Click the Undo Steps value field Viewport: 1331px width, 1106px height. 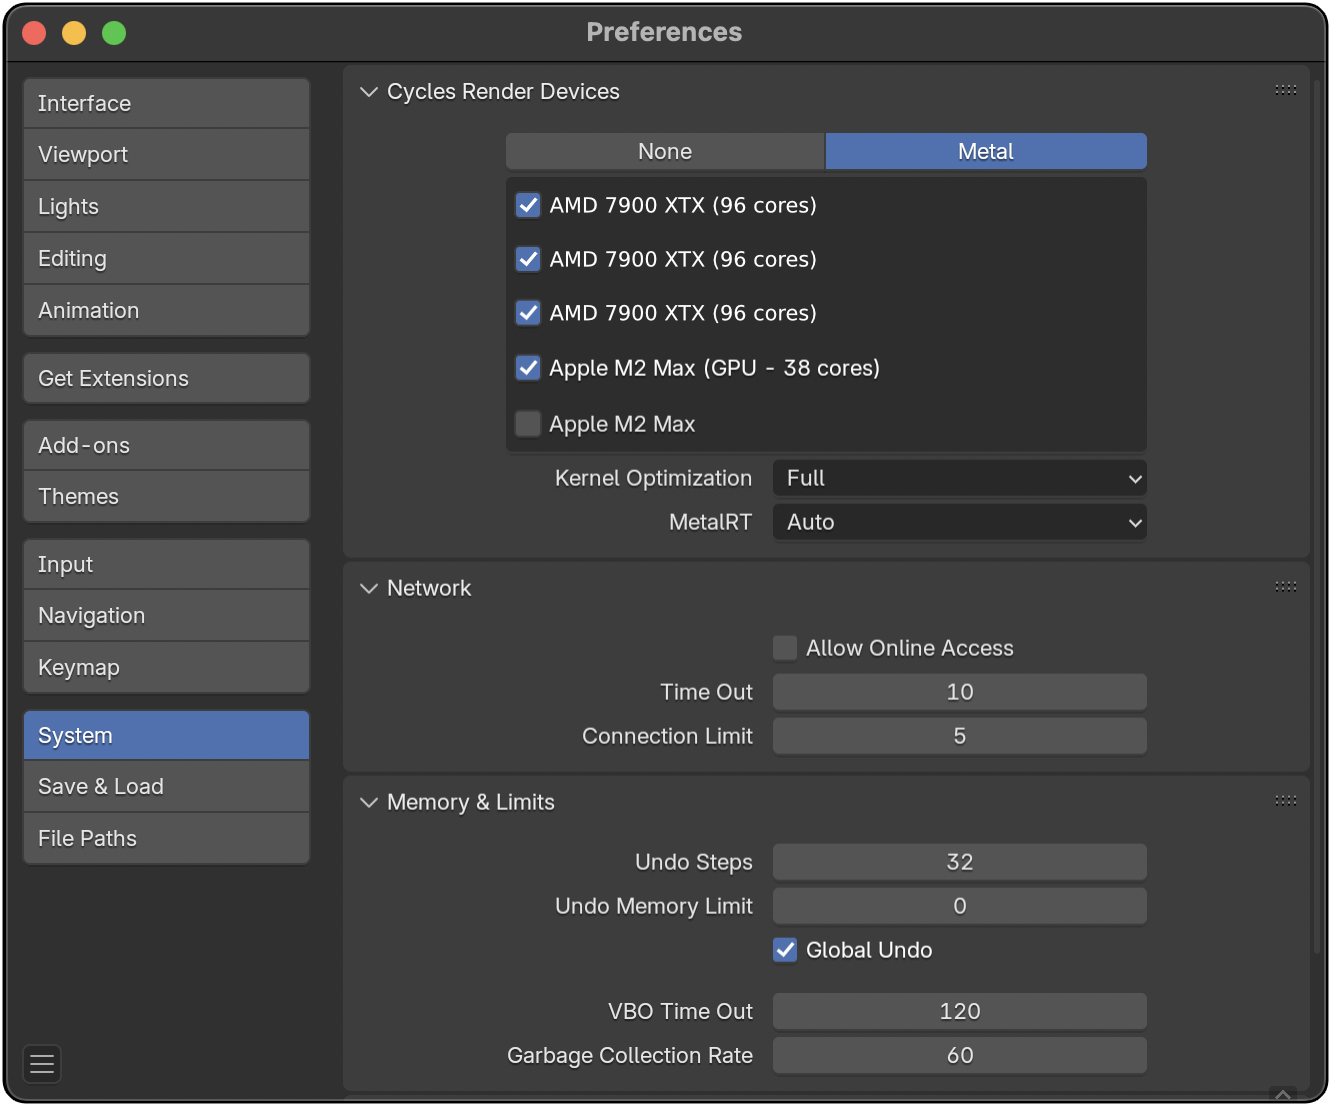[x=959, y=862]
